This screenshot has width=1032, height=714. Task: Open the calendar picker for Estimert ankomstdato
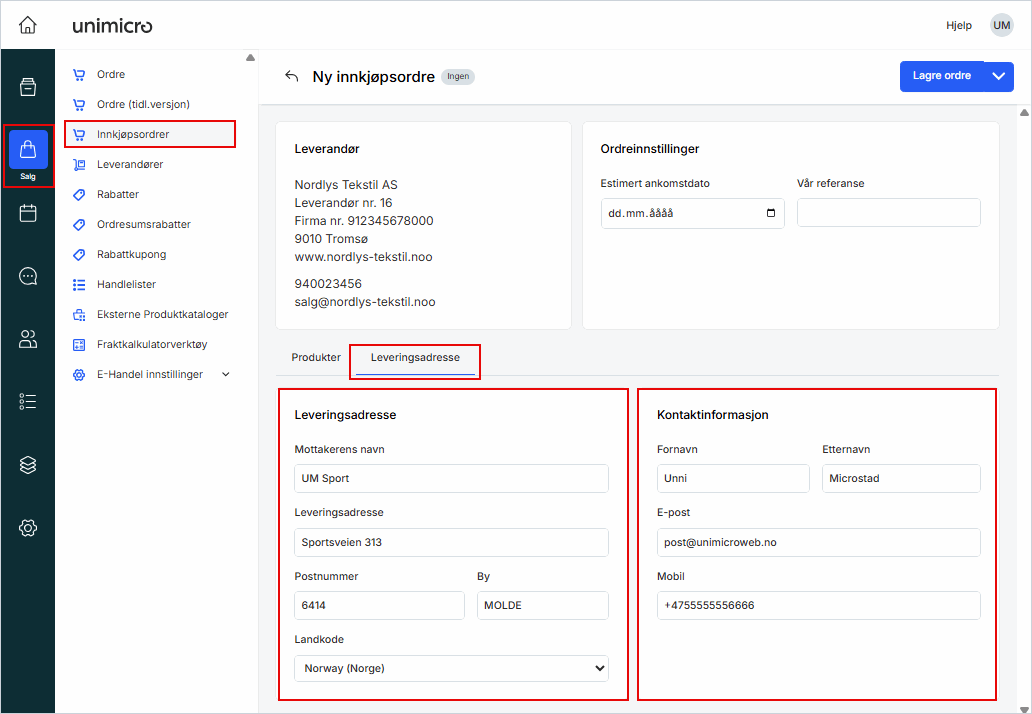[770, 213]
